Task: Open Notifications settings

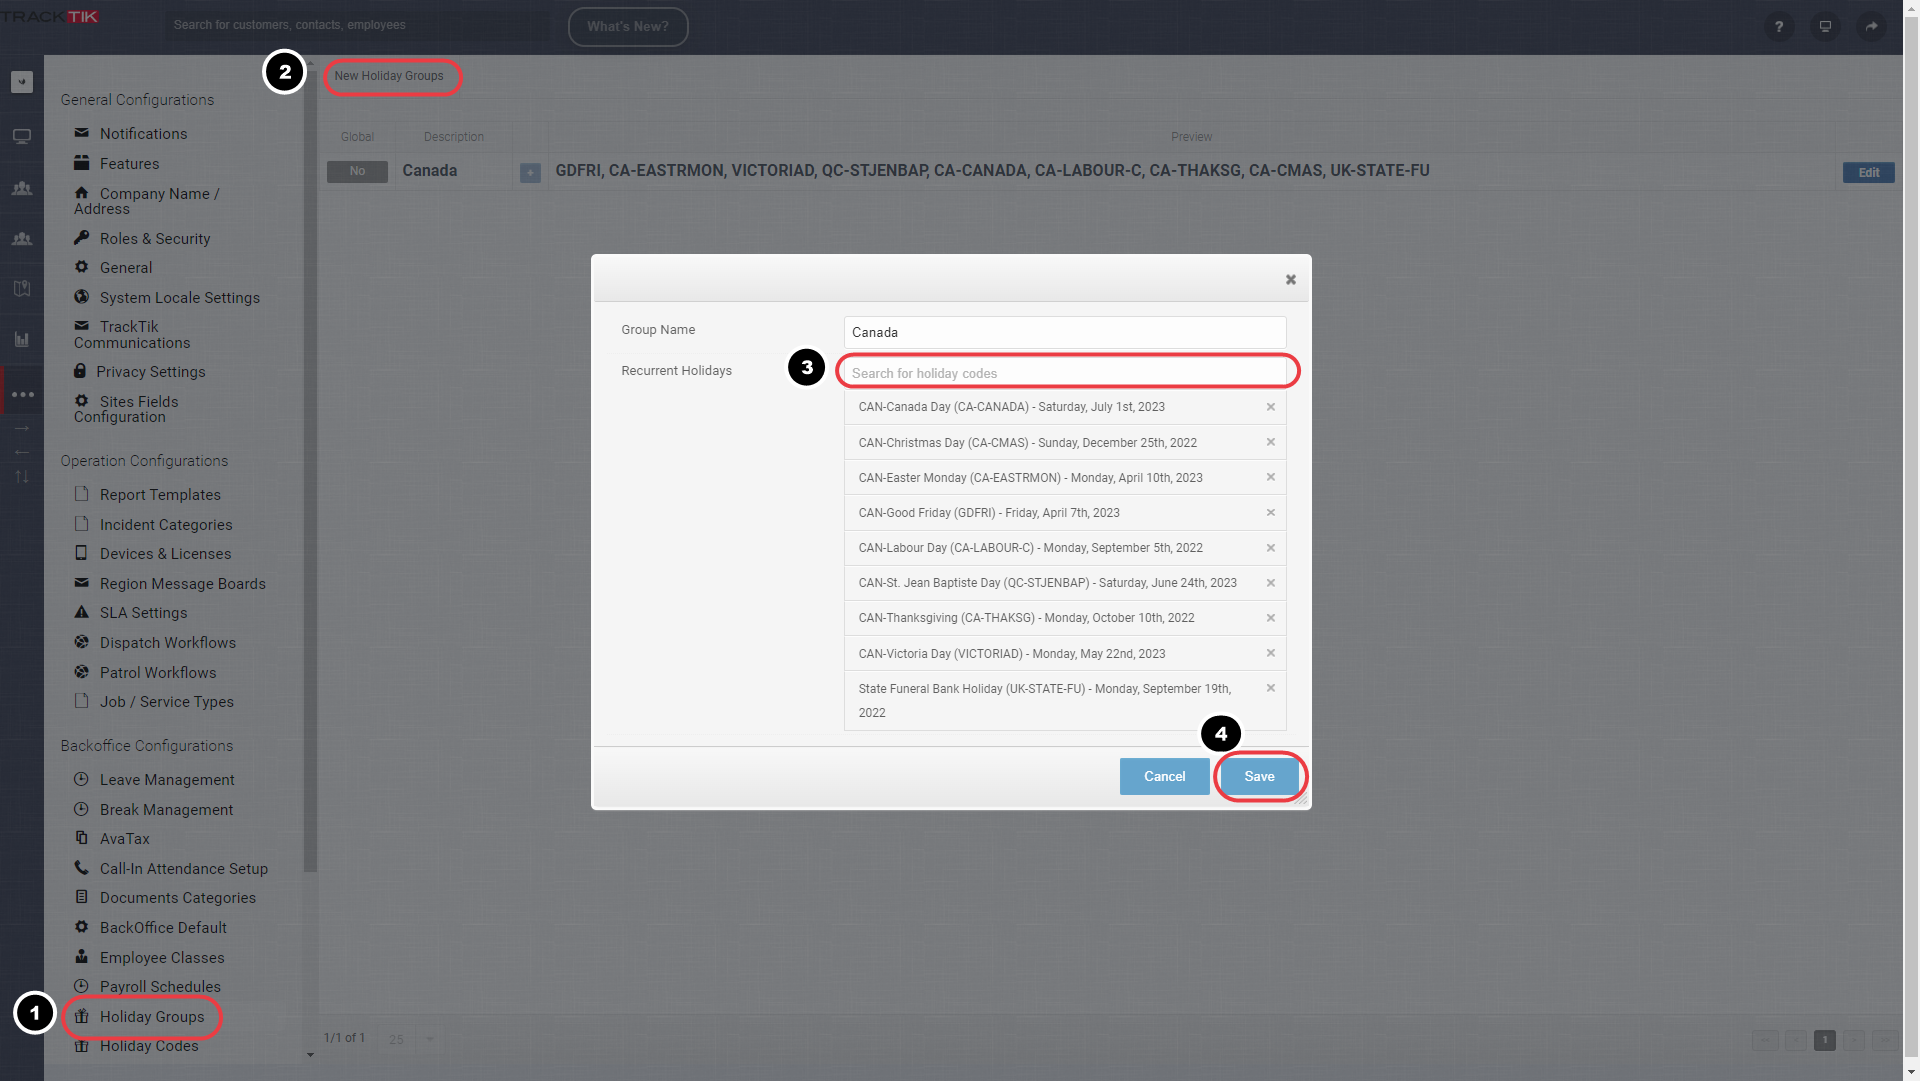Action: pos(143,134)
